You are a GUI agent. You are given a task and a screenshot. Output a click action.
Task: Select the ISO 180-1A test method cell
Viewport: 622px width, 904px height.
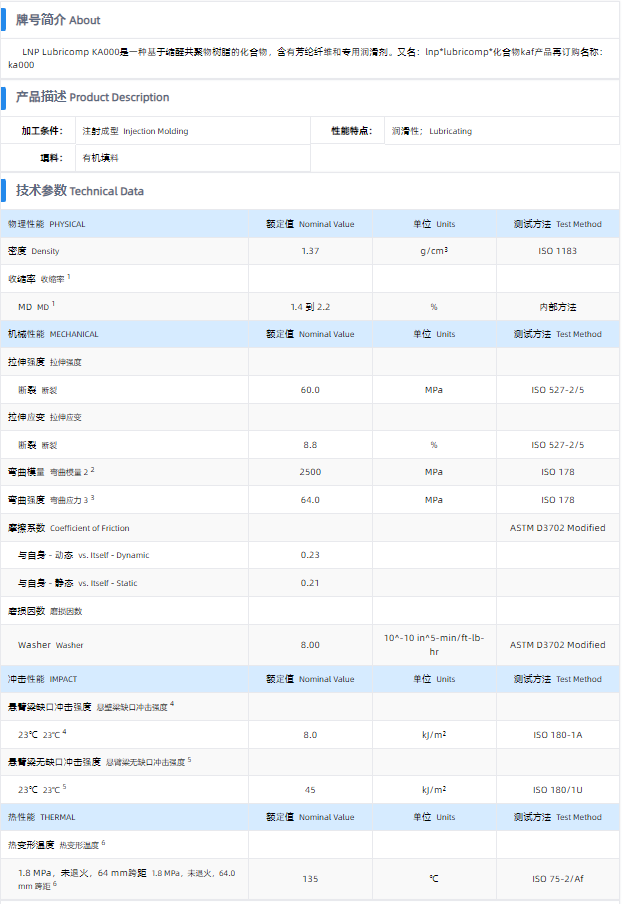click(558, 735)
